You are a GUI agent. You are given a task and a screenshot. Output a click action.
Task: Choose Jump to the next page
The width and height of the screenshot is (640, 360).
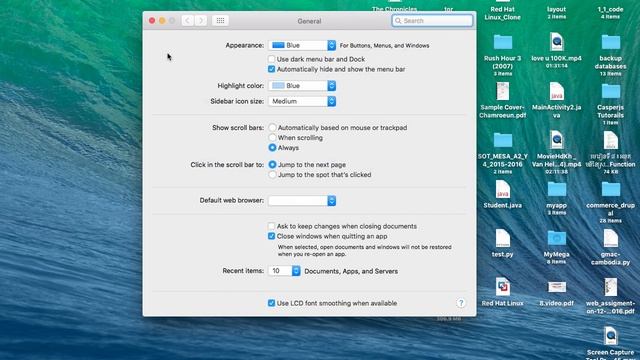[272, 165]
